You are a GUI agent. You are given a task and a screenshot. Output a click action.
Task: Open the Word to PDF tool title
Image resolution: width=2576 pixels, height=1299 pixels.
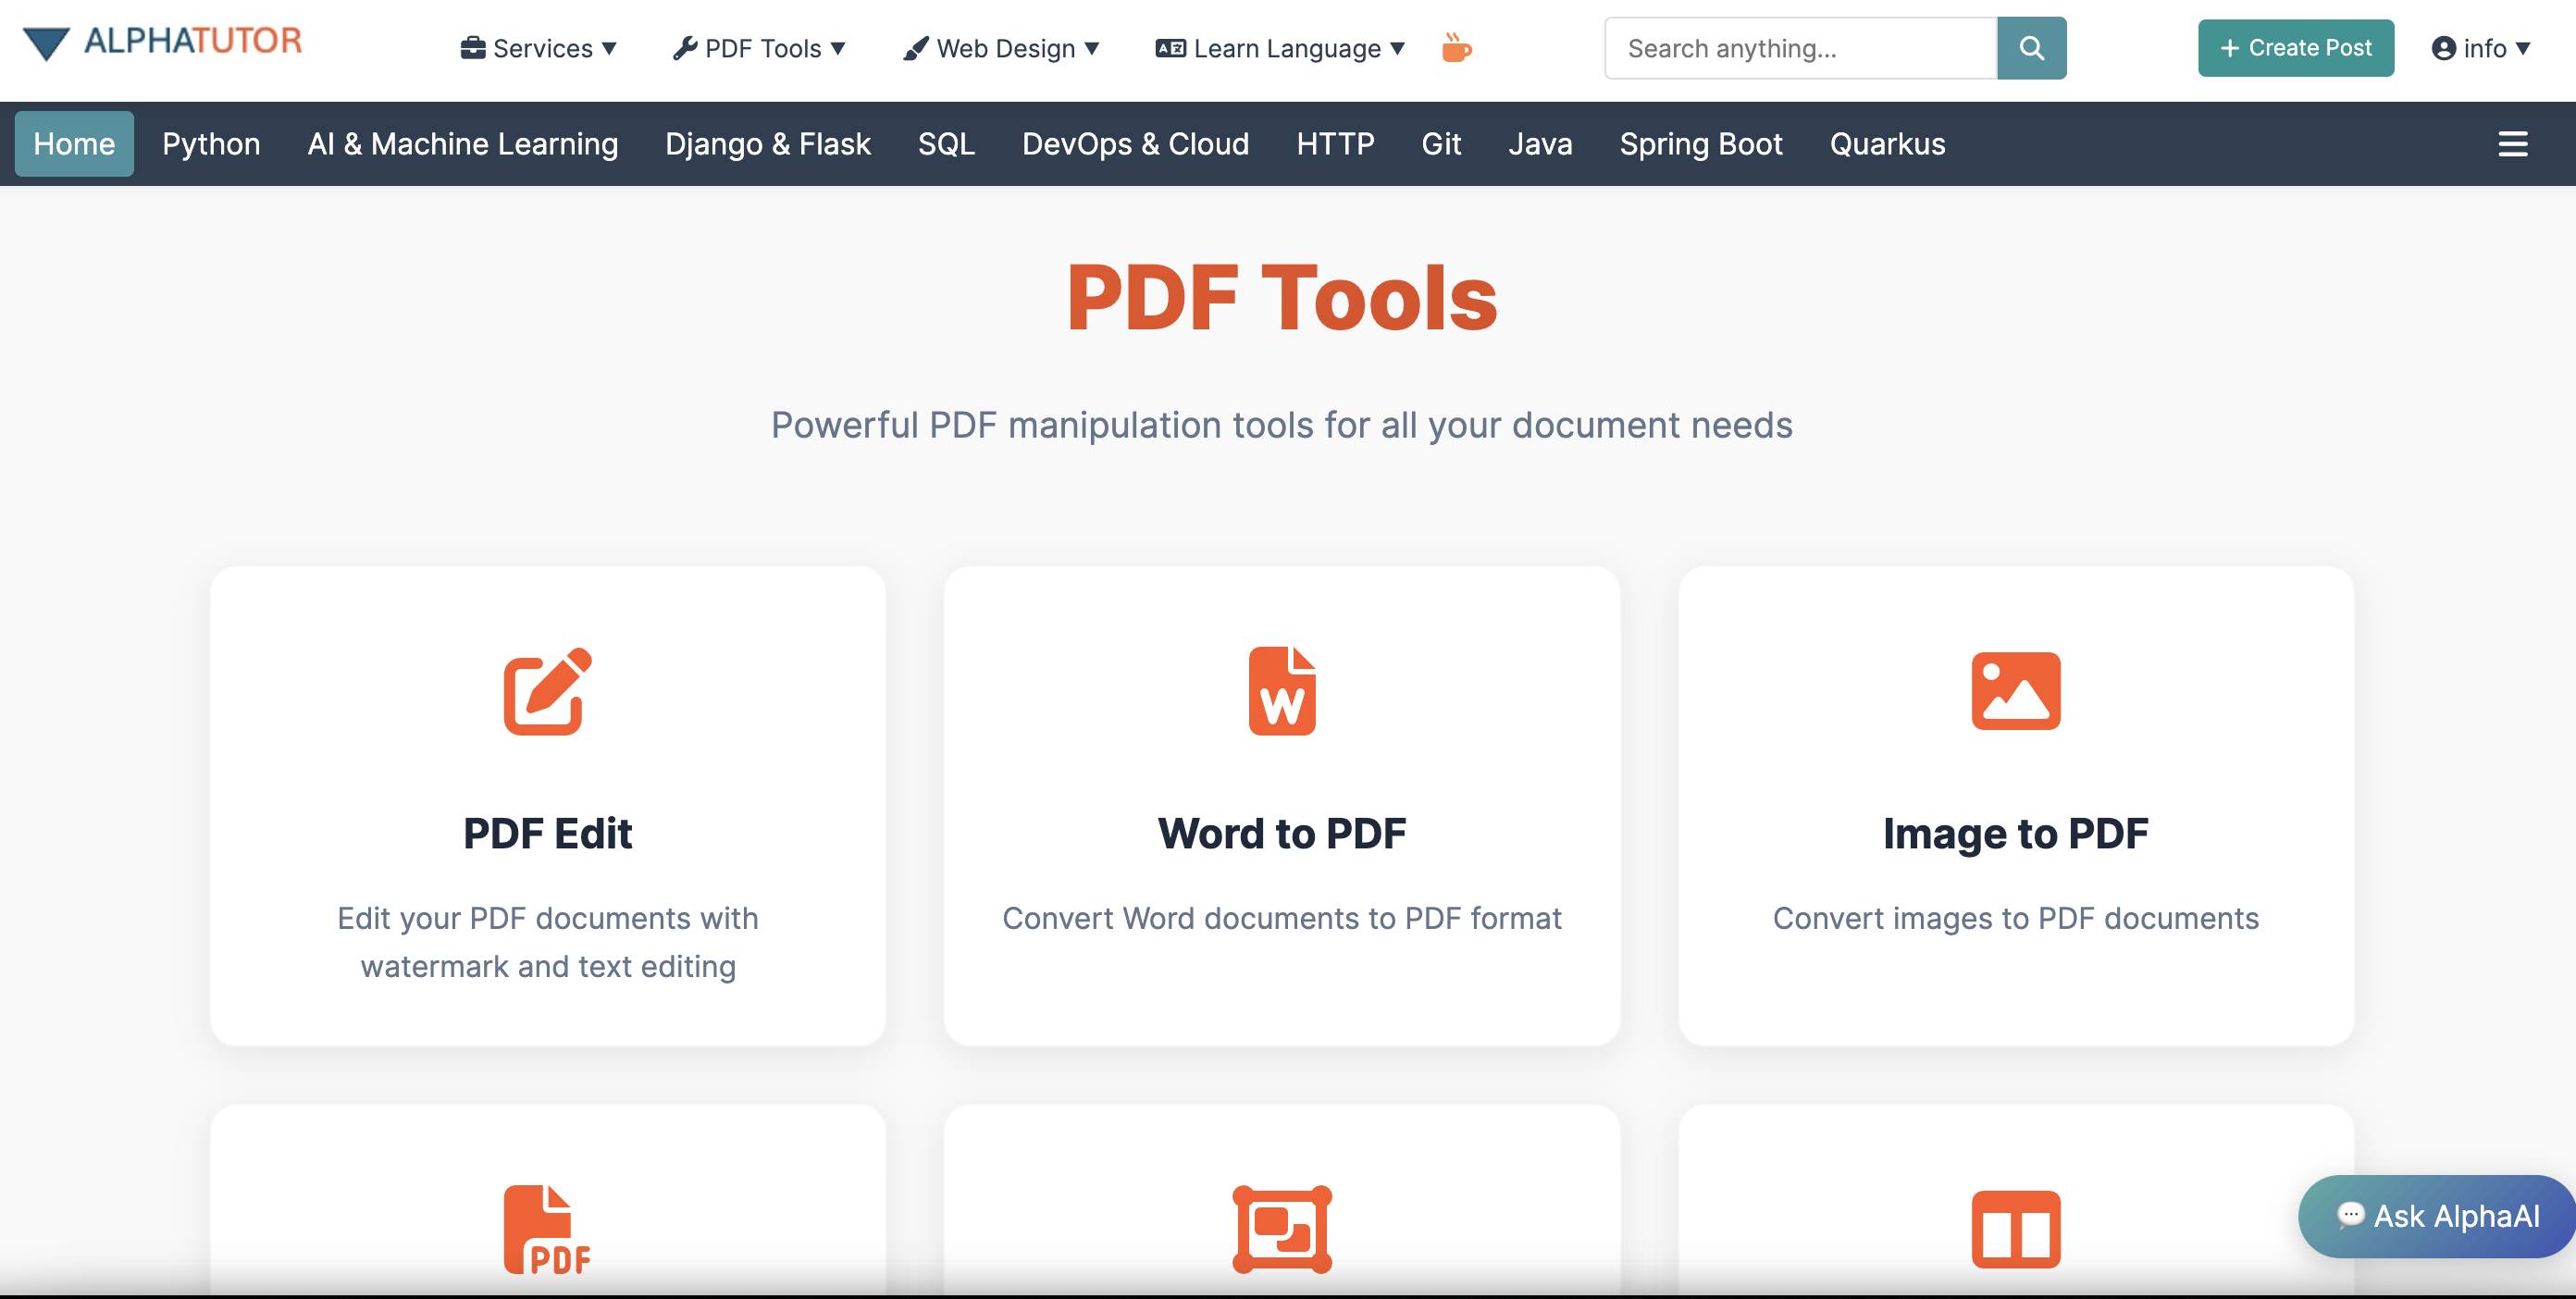1282,833
